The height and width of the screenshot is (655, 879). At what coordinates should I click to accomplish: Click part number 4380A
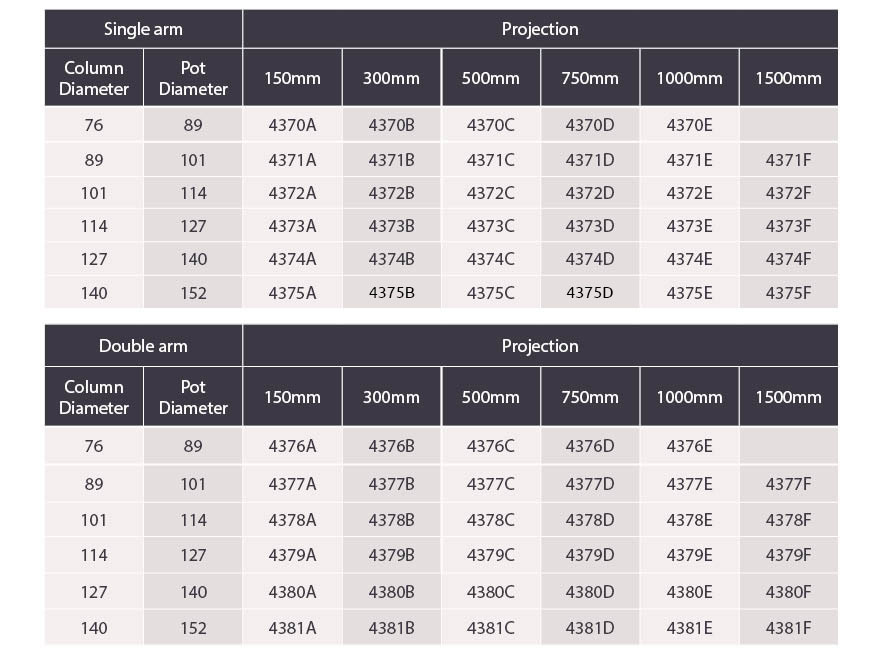tap(292, 592)
